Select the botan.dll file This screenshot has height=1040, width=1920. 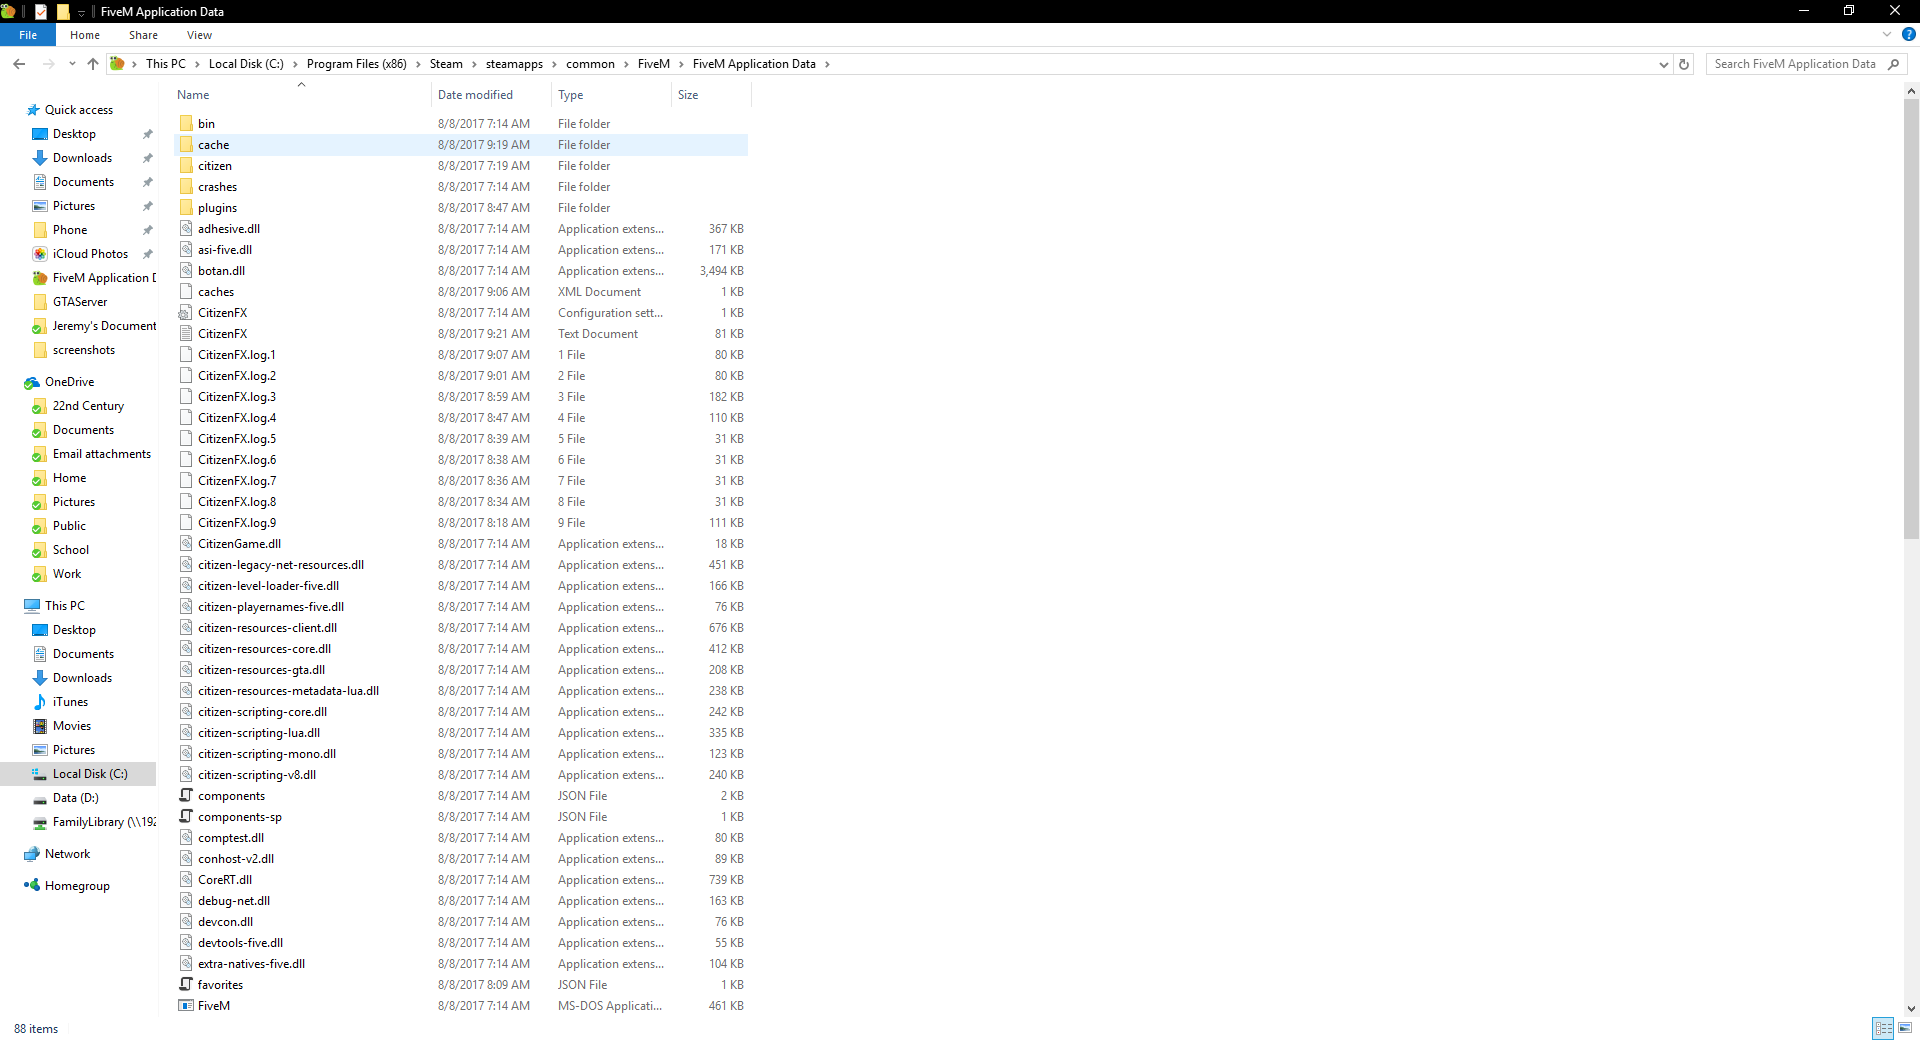461,271
